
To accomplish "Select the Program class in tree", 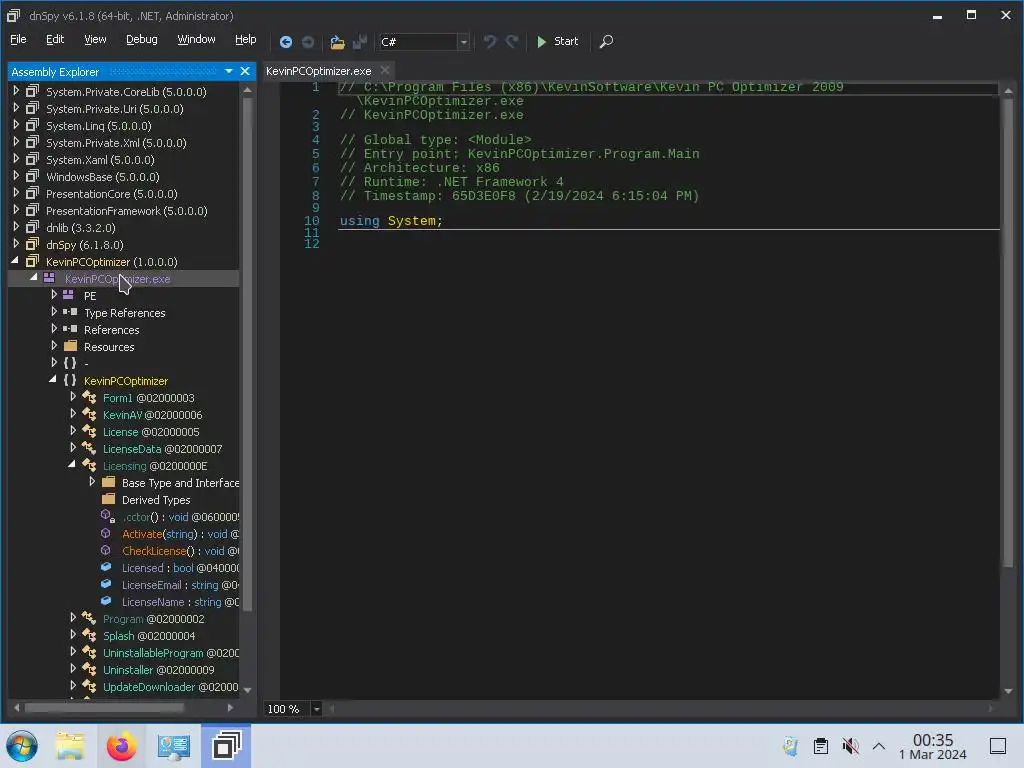I will (153, 619).
